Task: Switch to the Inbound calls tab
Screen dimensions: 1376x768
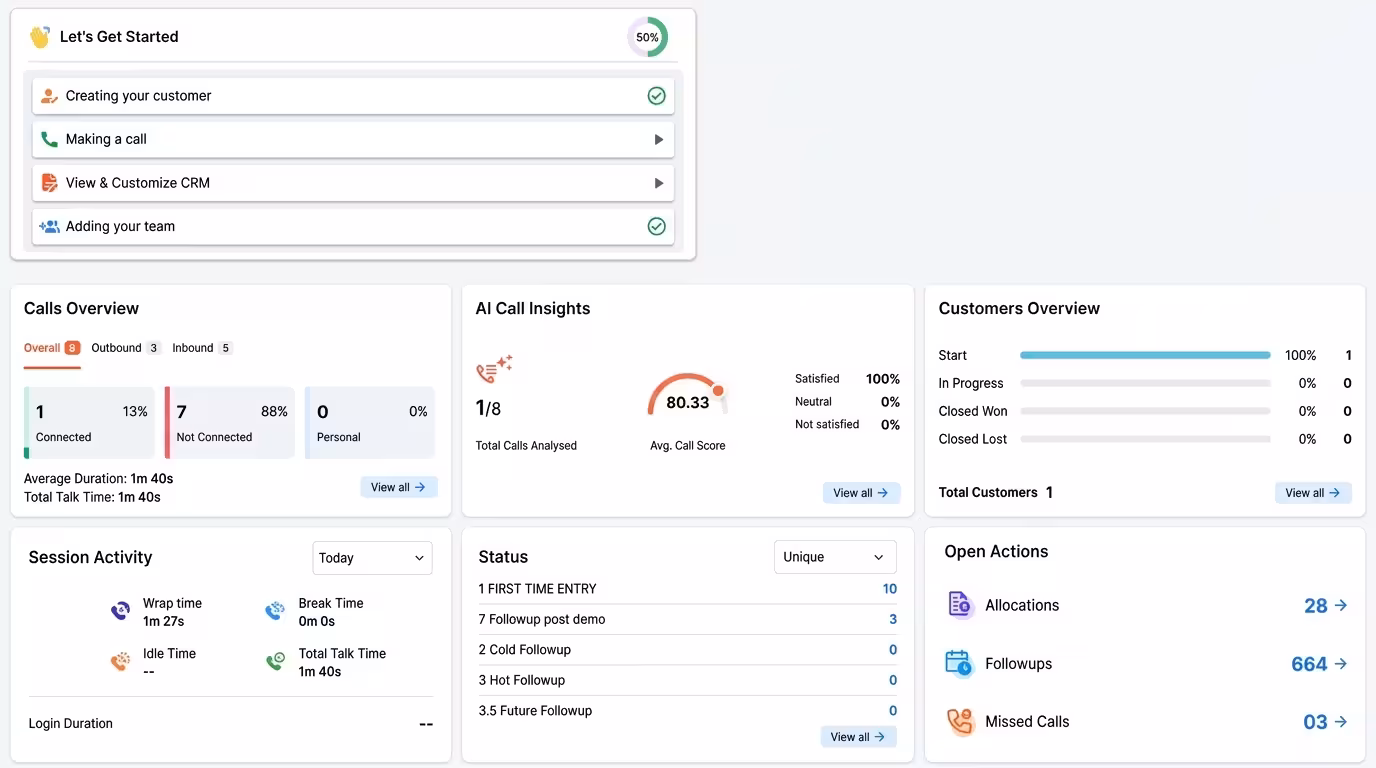Action: [202, 348]
